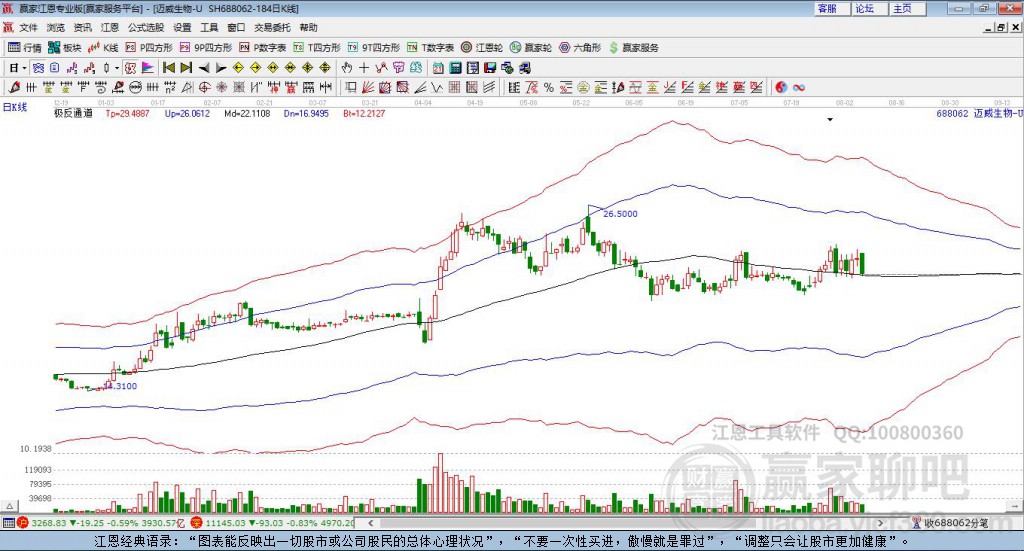
Task: Open the 公式选股 menu
Action: [146, 27]
